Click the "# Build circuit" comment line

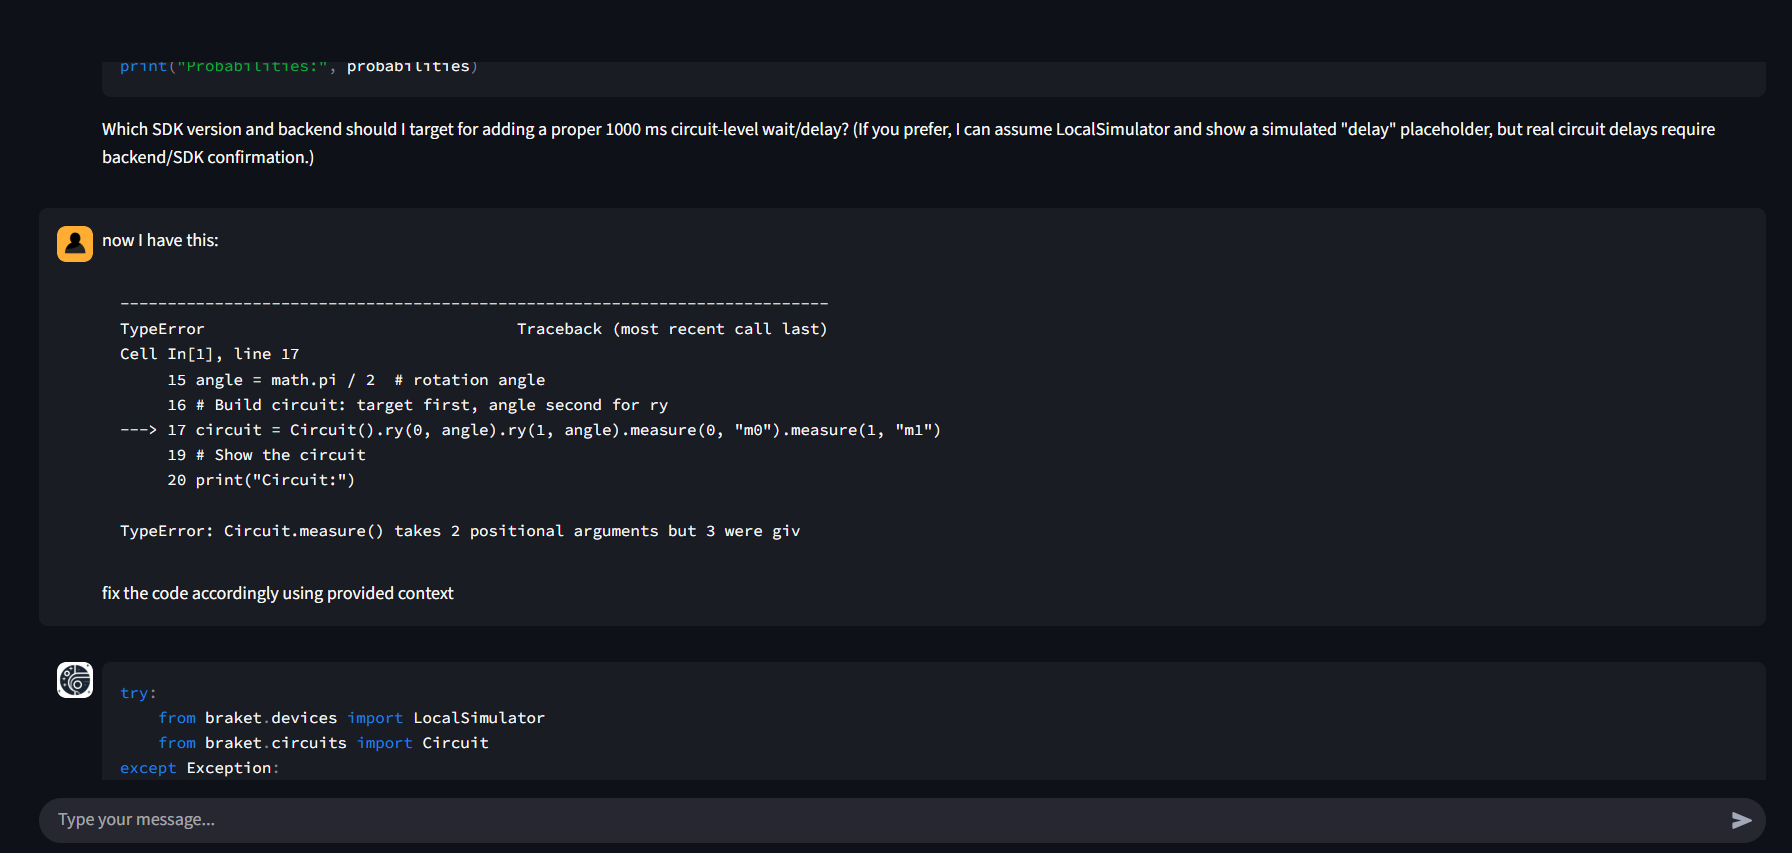tap(417, 405)
